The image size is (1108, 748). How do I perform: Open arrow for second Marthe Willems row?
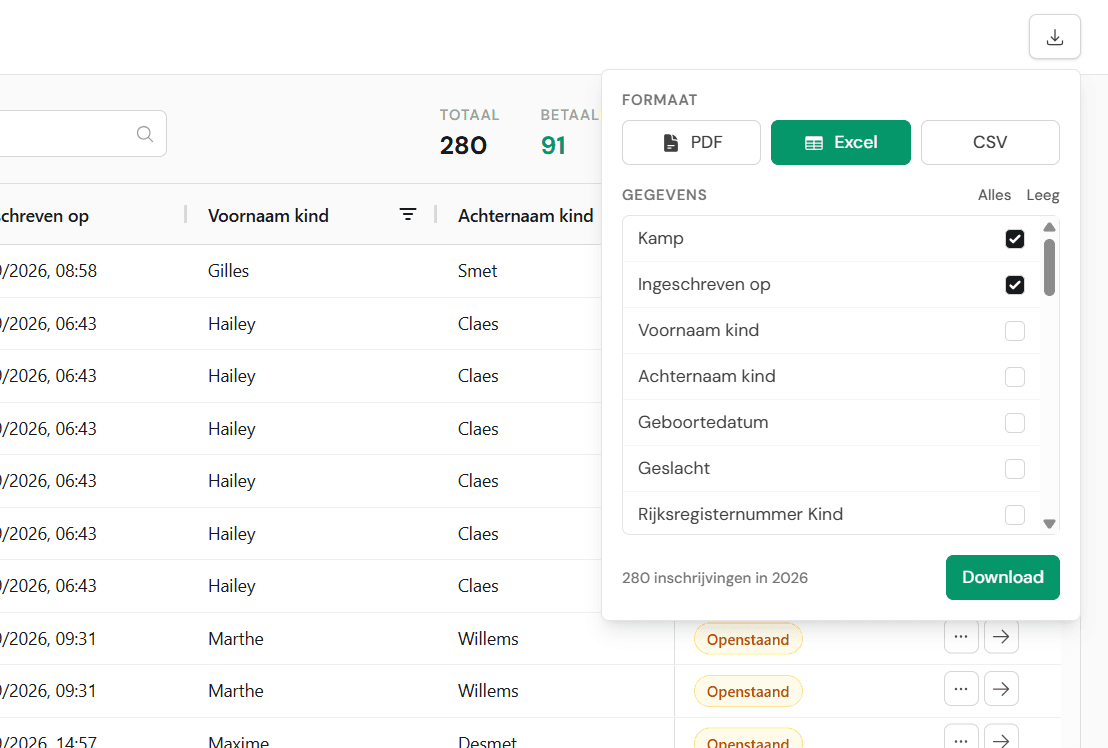point(1001,689)
